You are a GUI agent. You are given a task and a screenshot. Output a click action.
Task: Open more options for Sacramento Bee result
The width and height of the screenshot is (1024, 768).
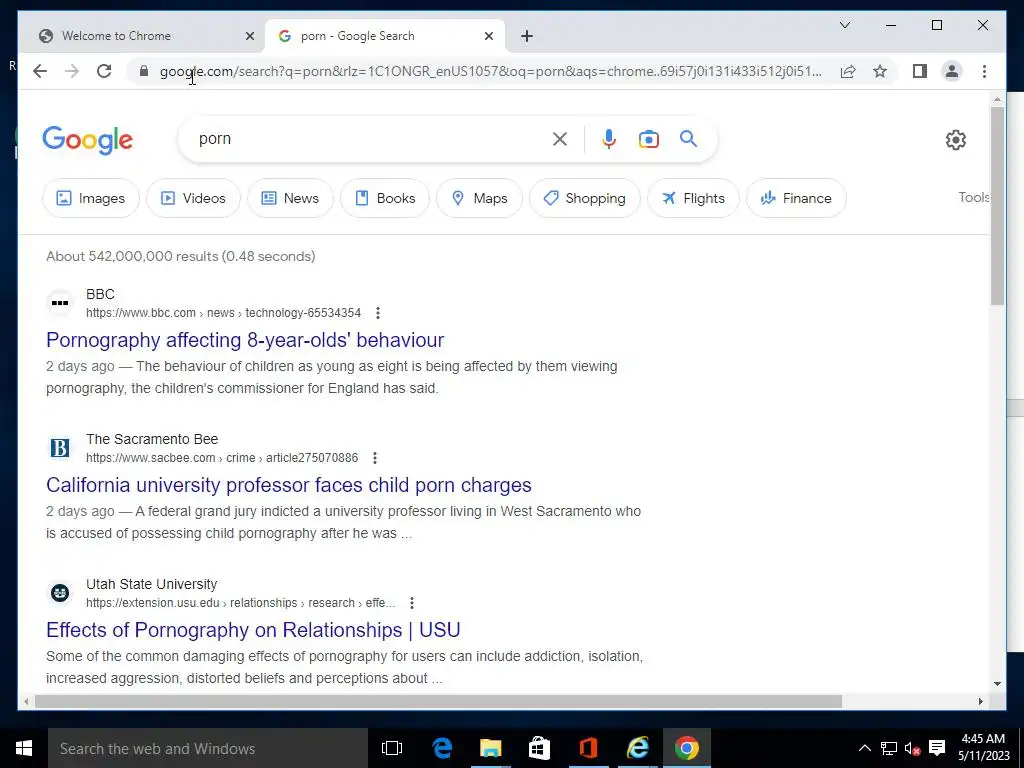click(375, 458)
